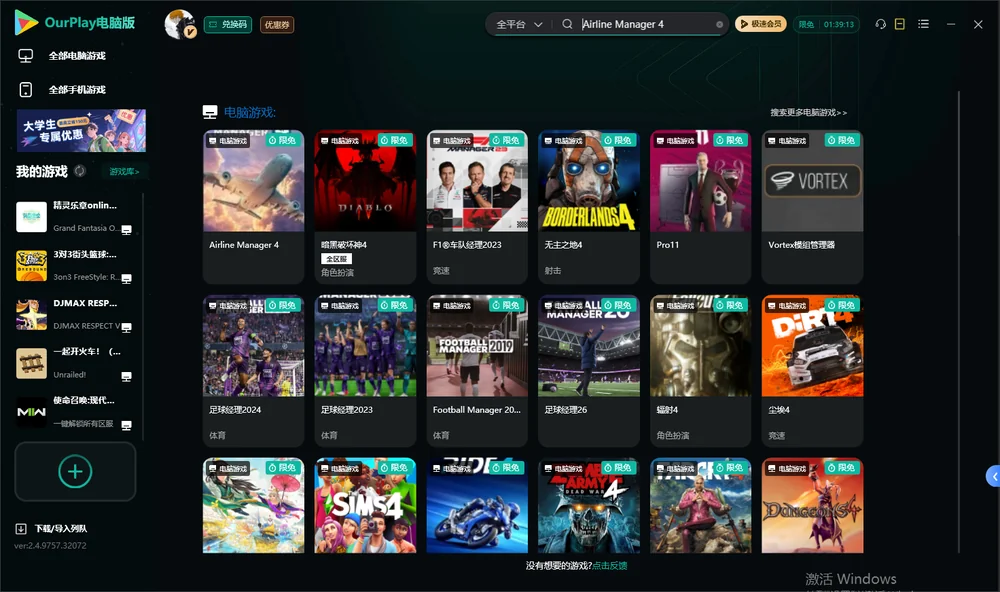The width and height of the screenshot is (1000, 592).
Task: Click the refresh icon beside 我的游戏
Action: (x=80, y=171)
